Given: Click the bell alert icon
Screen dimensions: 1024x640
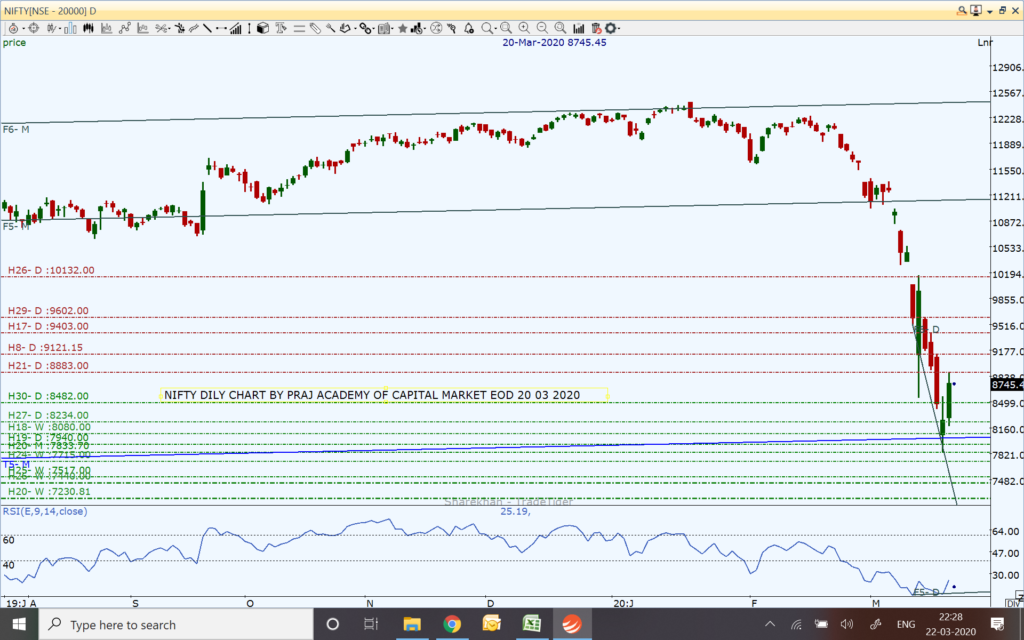Looking at the screenshot, I should coord(468,28).
